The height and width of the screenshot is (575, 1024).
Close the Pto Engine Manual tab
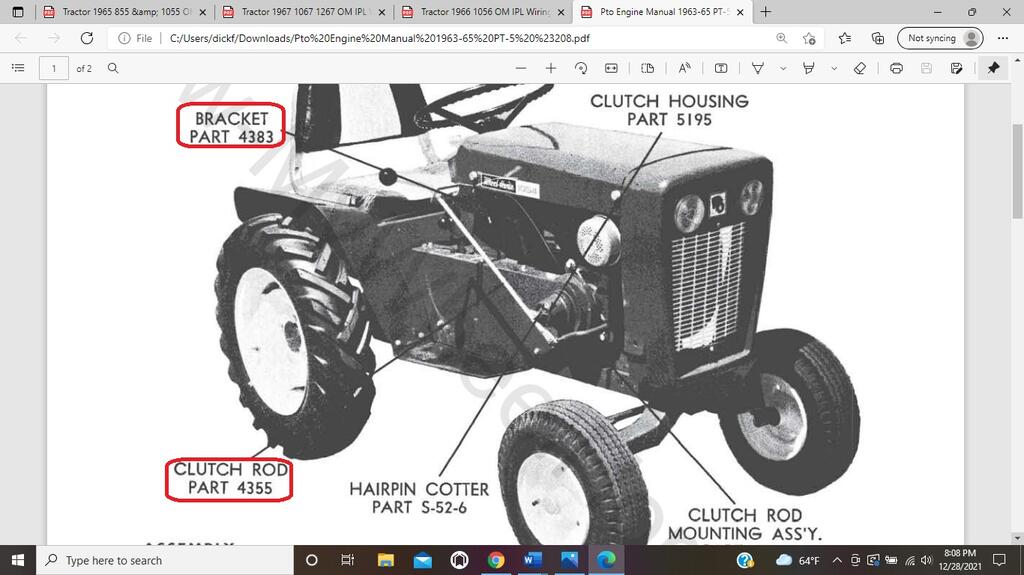tap(741, 12)
